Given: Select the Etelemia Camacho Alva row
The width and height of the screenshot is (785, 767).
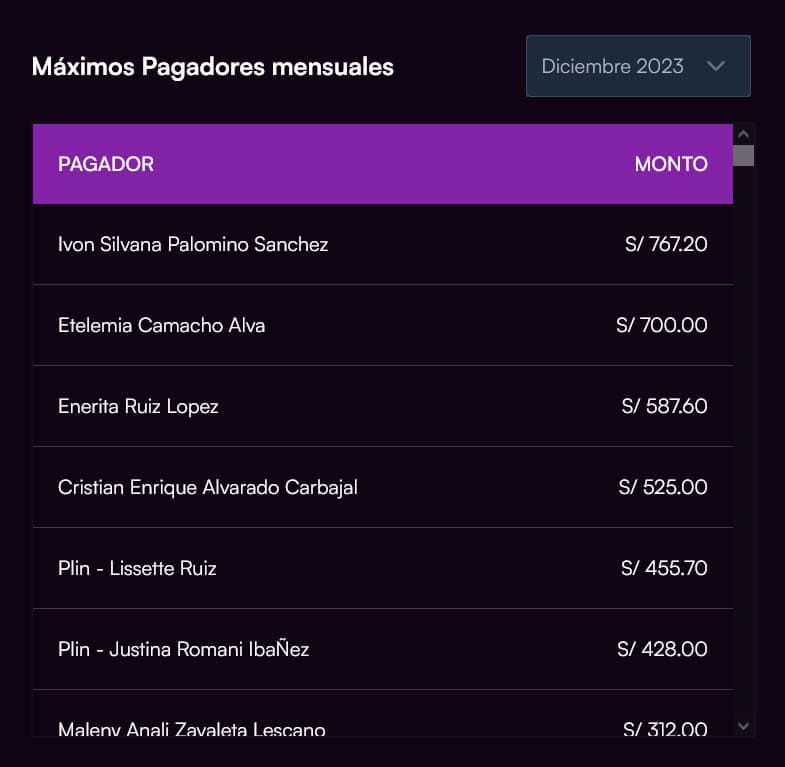Looking at the screenshot, I should point(162,325).
